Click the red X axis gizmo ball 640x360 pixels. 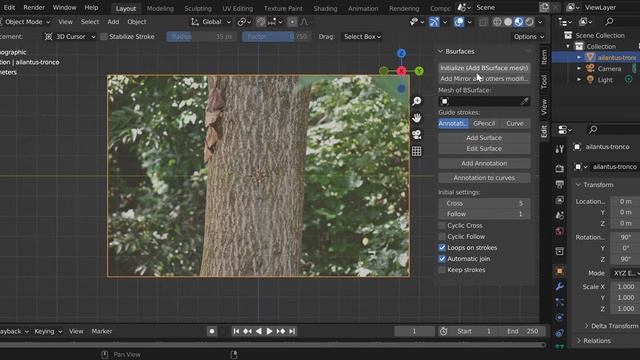(x=402, y=71)
